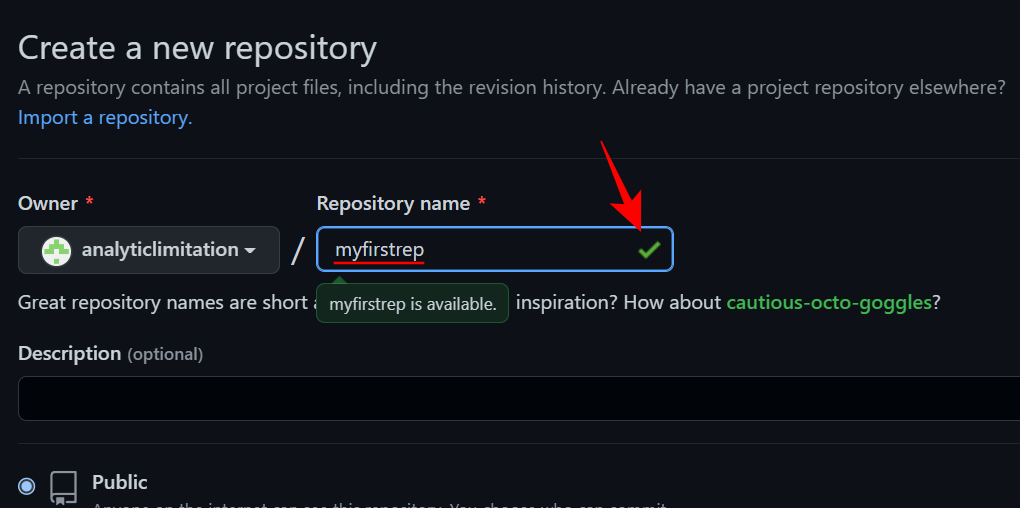
Task: Focus the Repository name input field
Action: pos(480,250)
